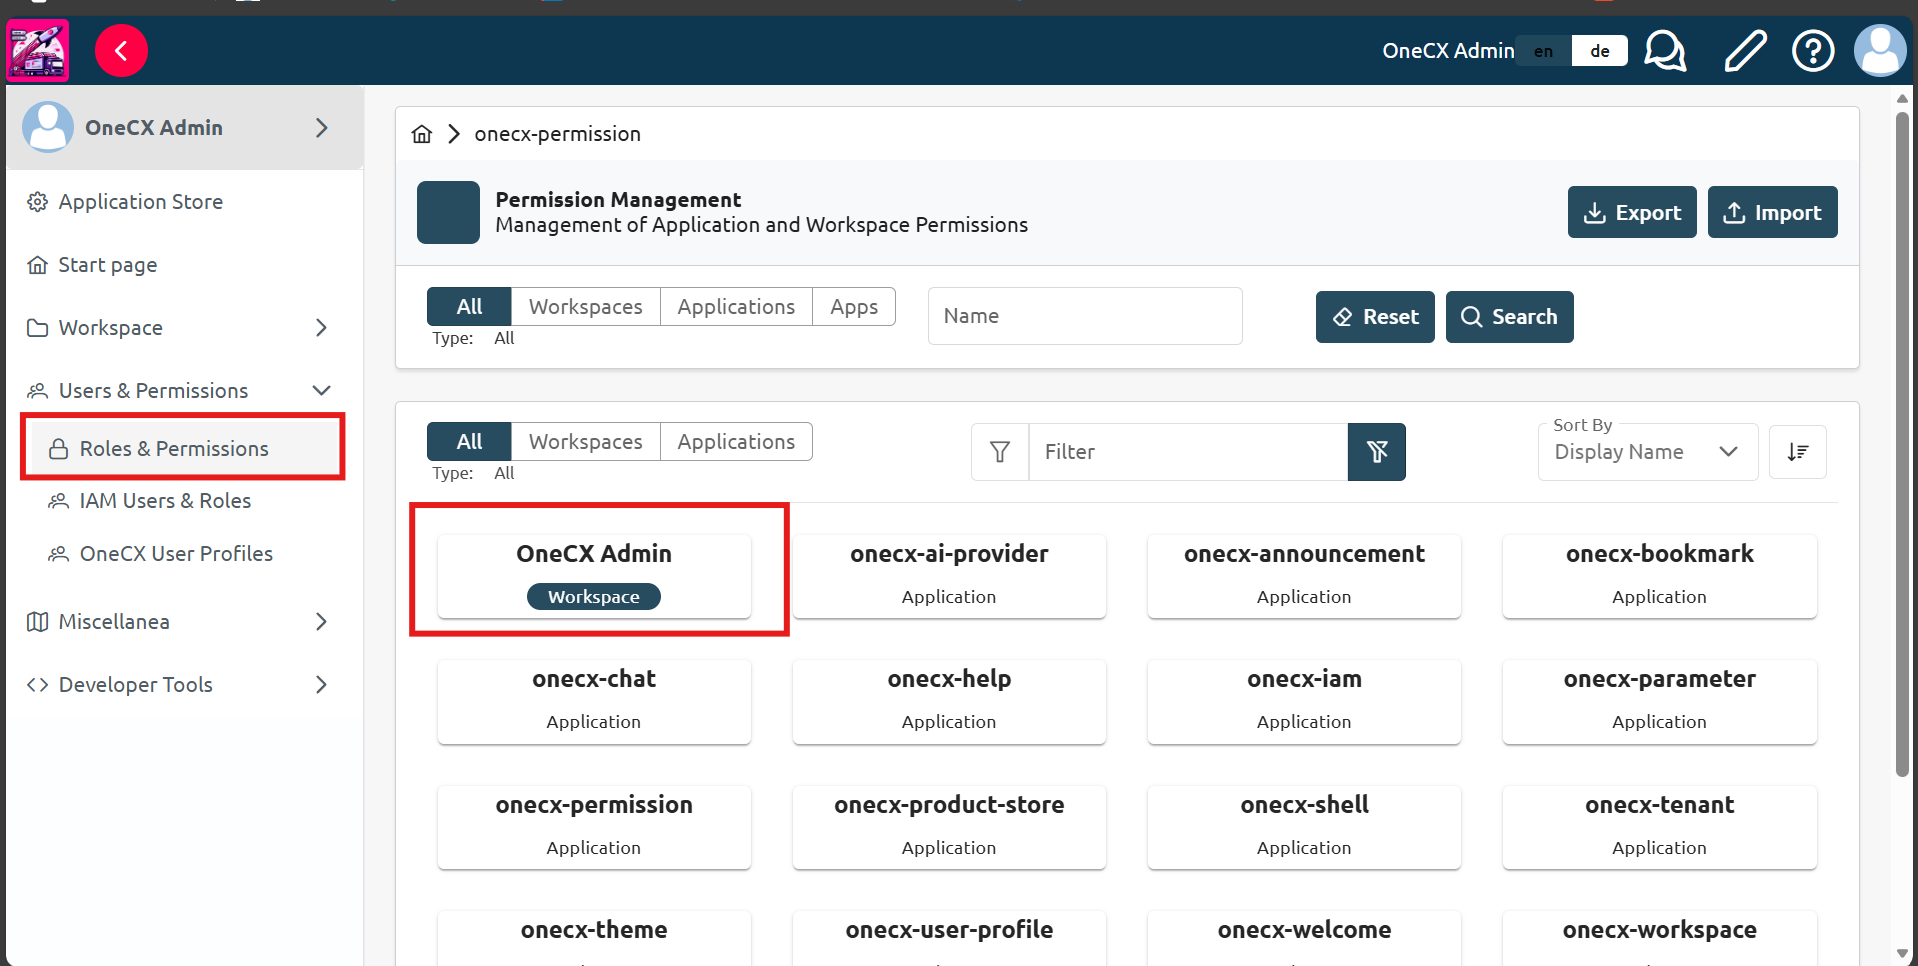Open the user avatar menu
The image size is (1918, 966).
tap(1880, 50)
